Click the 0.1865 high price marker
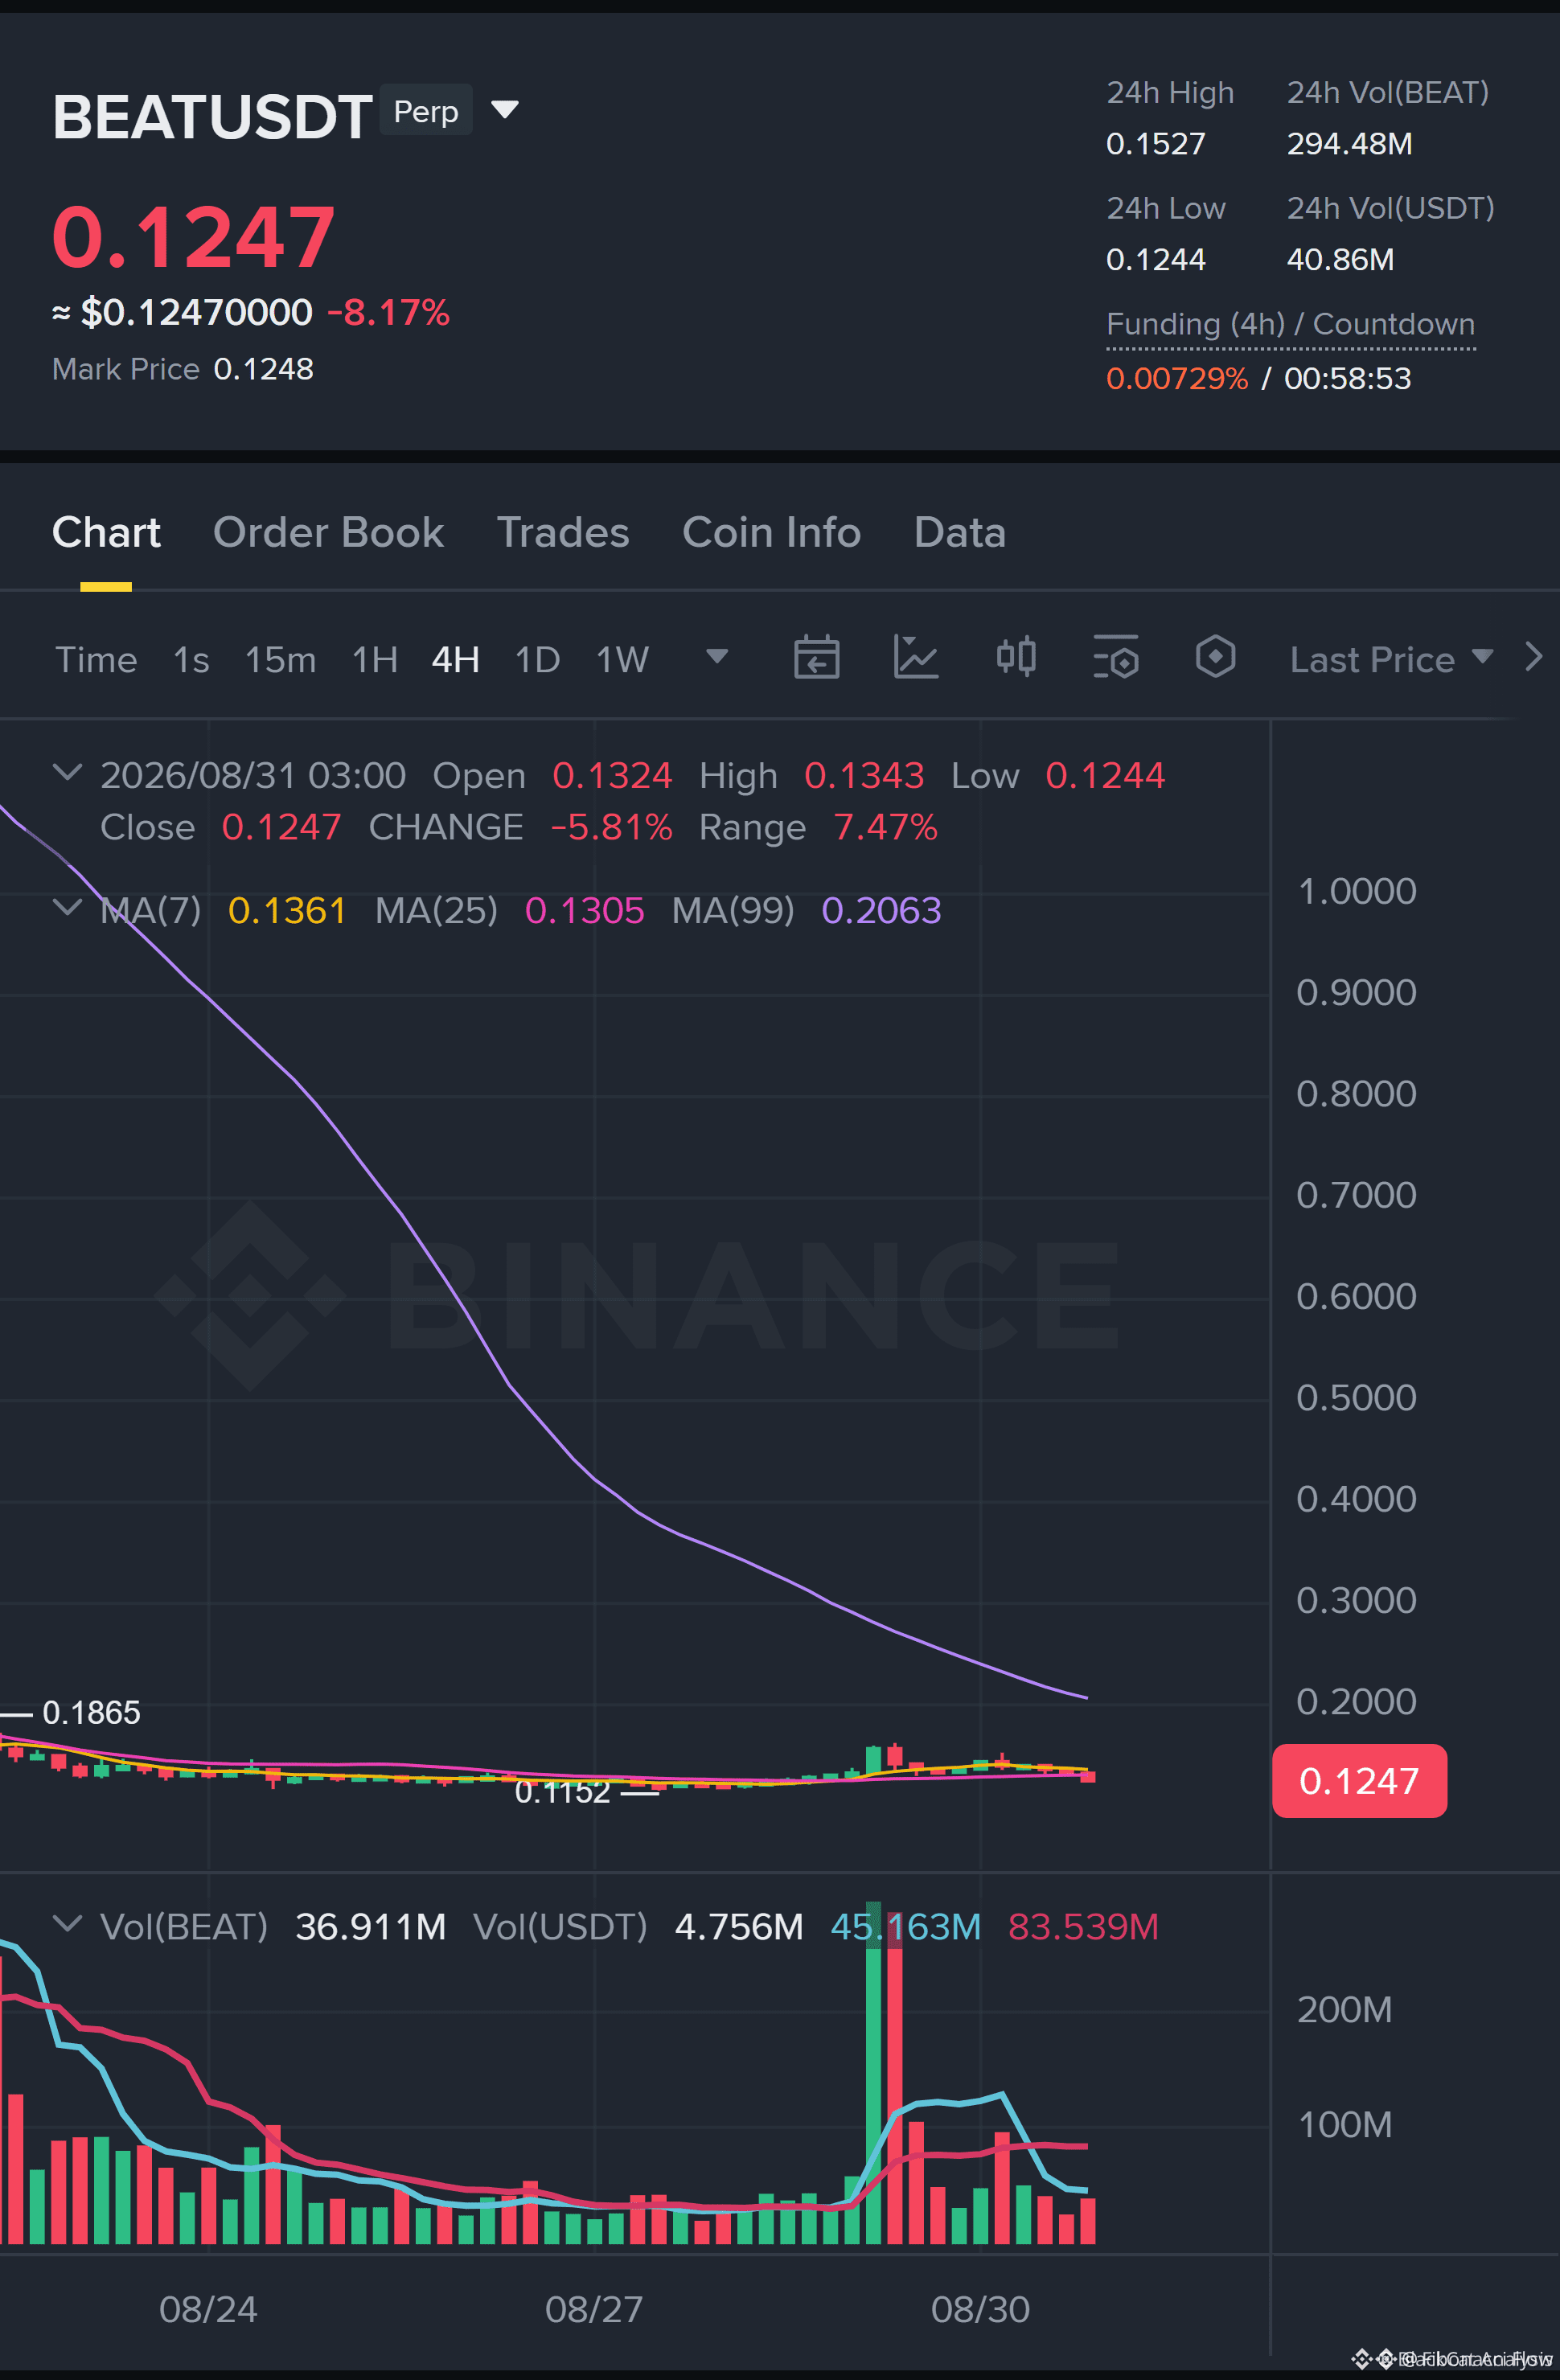Image resolution: width=1560 pixels, height=2380 pixels. (x=91, y=1712)
